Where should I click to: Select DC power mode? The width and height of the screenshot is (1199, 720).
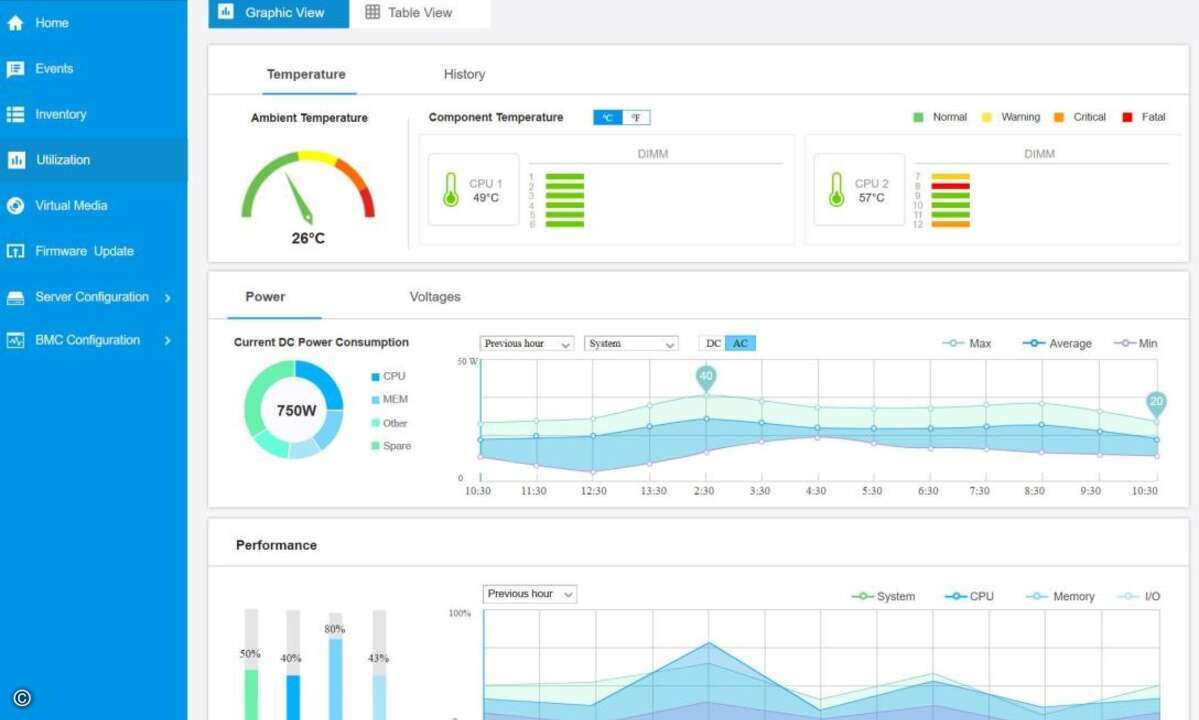pyautogui.click(x=713, y=343)
